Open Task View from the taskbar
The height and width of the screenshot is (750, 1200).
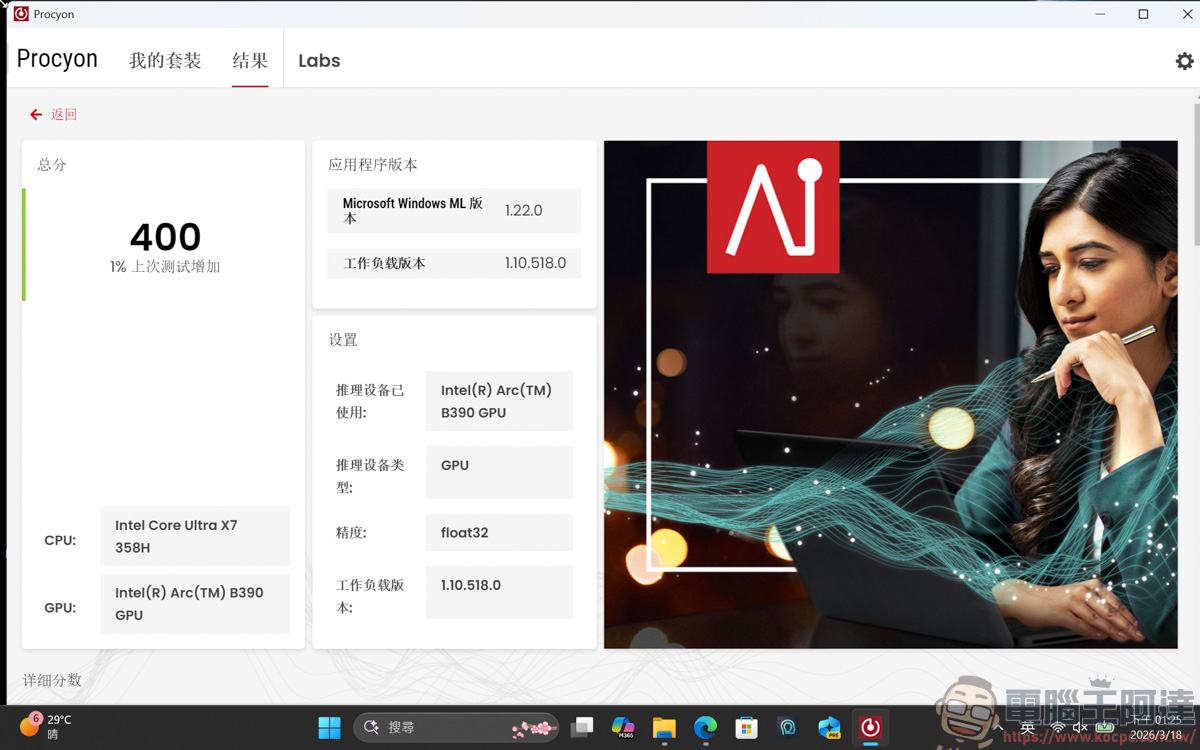[x=583, y=728]
